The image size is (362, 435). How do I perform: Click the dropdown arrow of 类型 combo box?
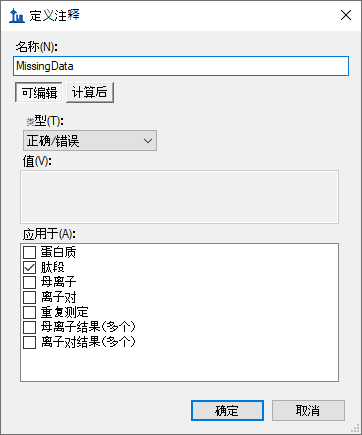pos(148,141)
